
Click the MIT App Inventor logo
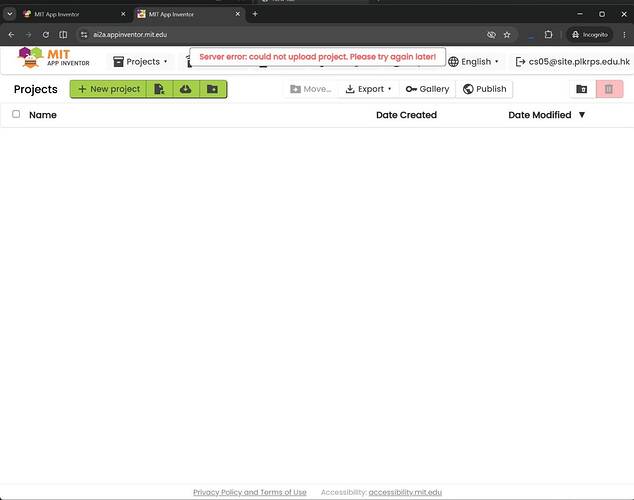pyautogui.click(x=53, y=58)
